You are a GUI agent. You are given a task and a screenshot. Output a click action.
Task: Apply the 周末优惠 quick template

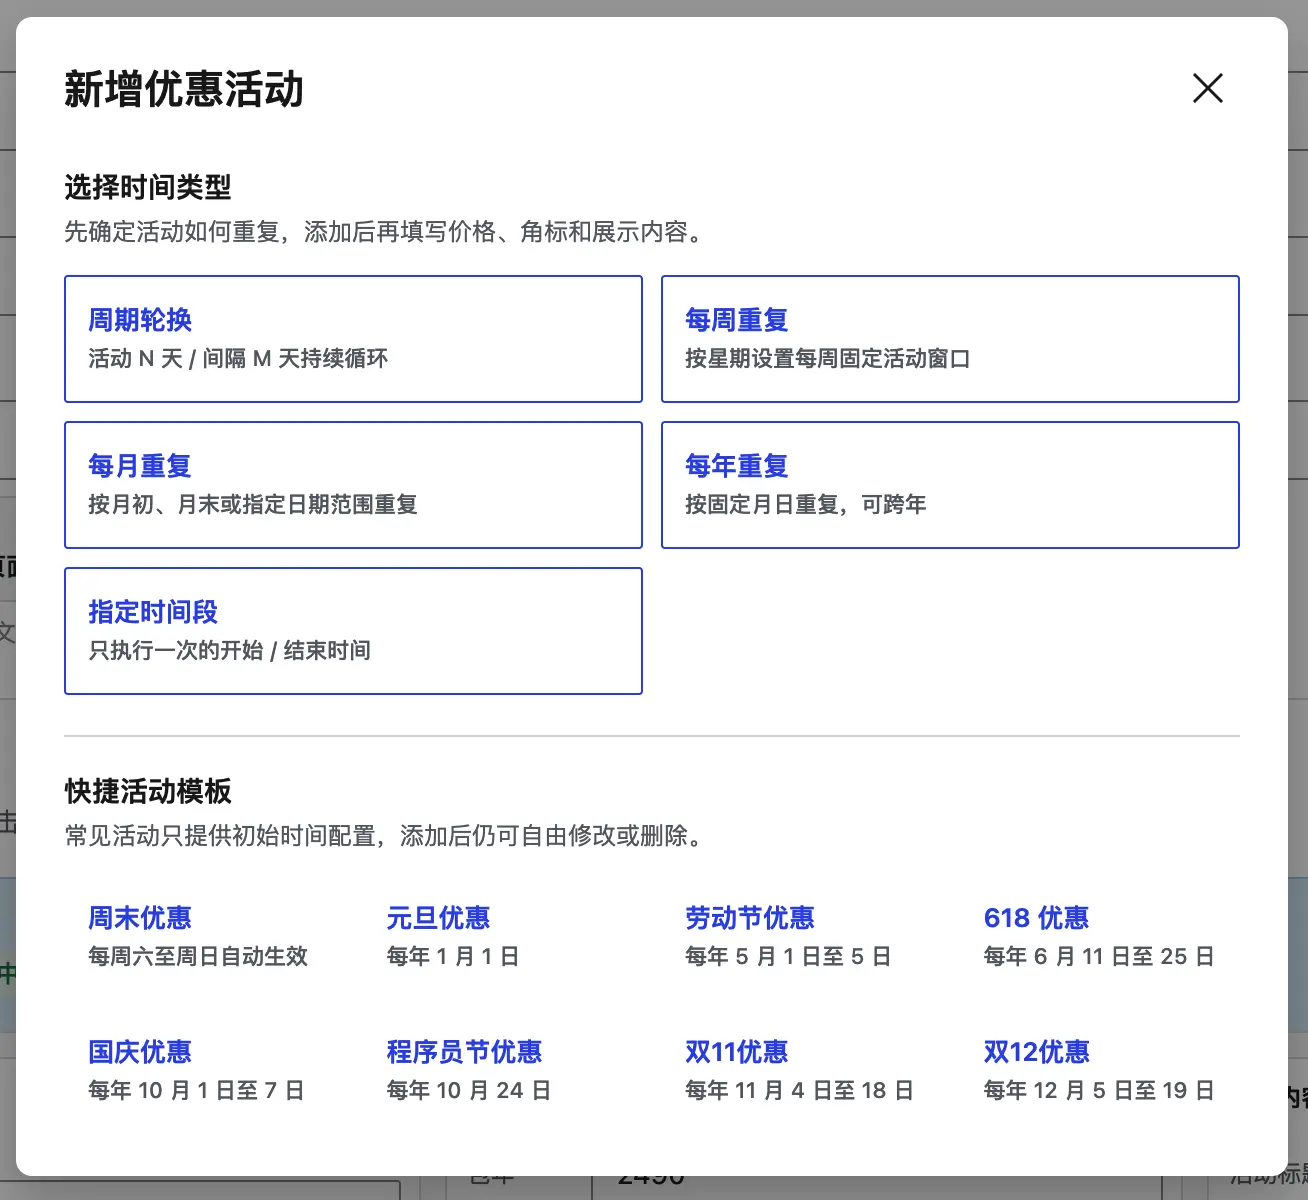click(204, 936)
